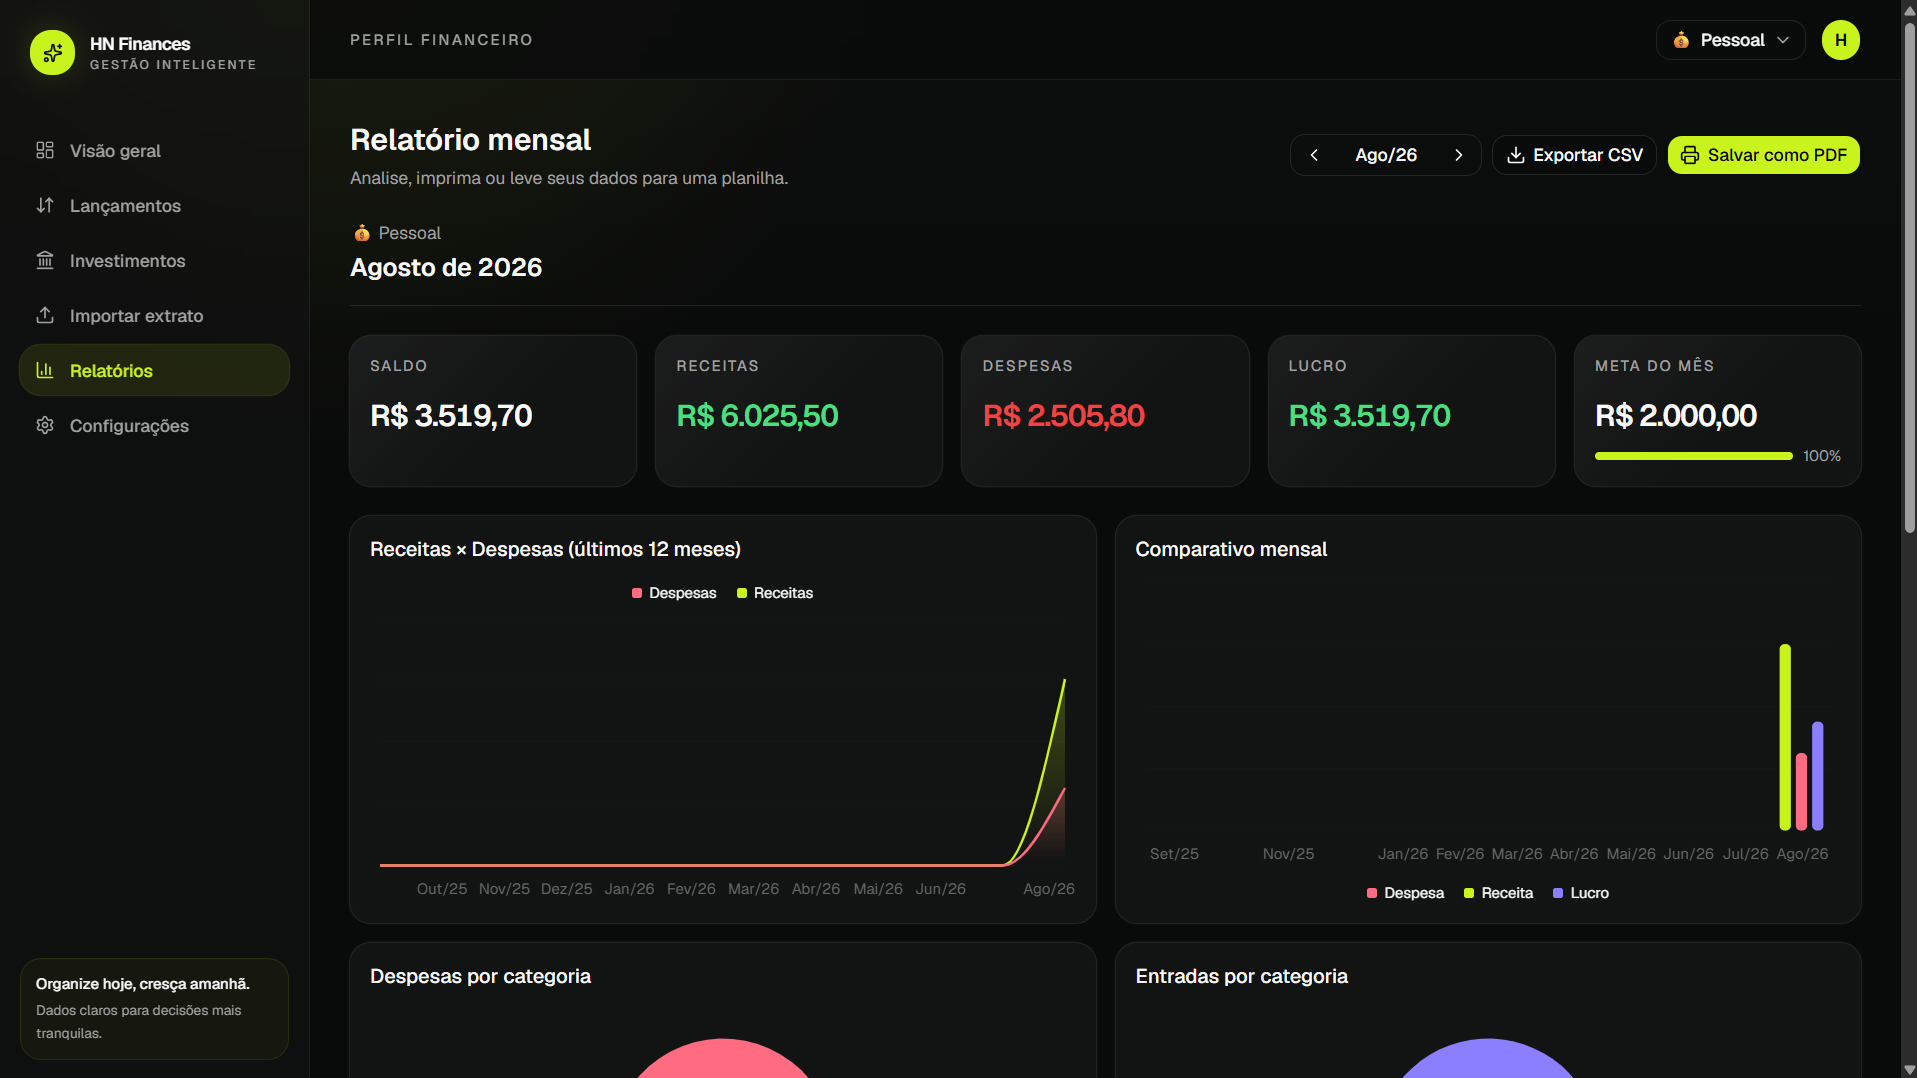Toggle Receitas legend in line chart

click(775, 593)
